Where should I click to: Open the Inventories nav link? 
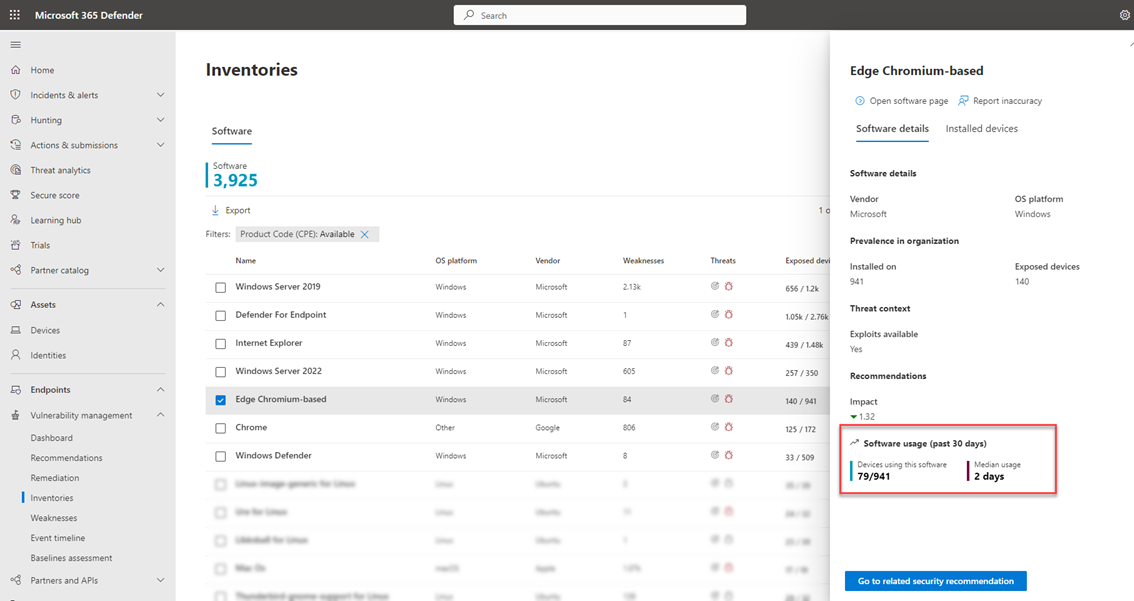pos(51,498)
